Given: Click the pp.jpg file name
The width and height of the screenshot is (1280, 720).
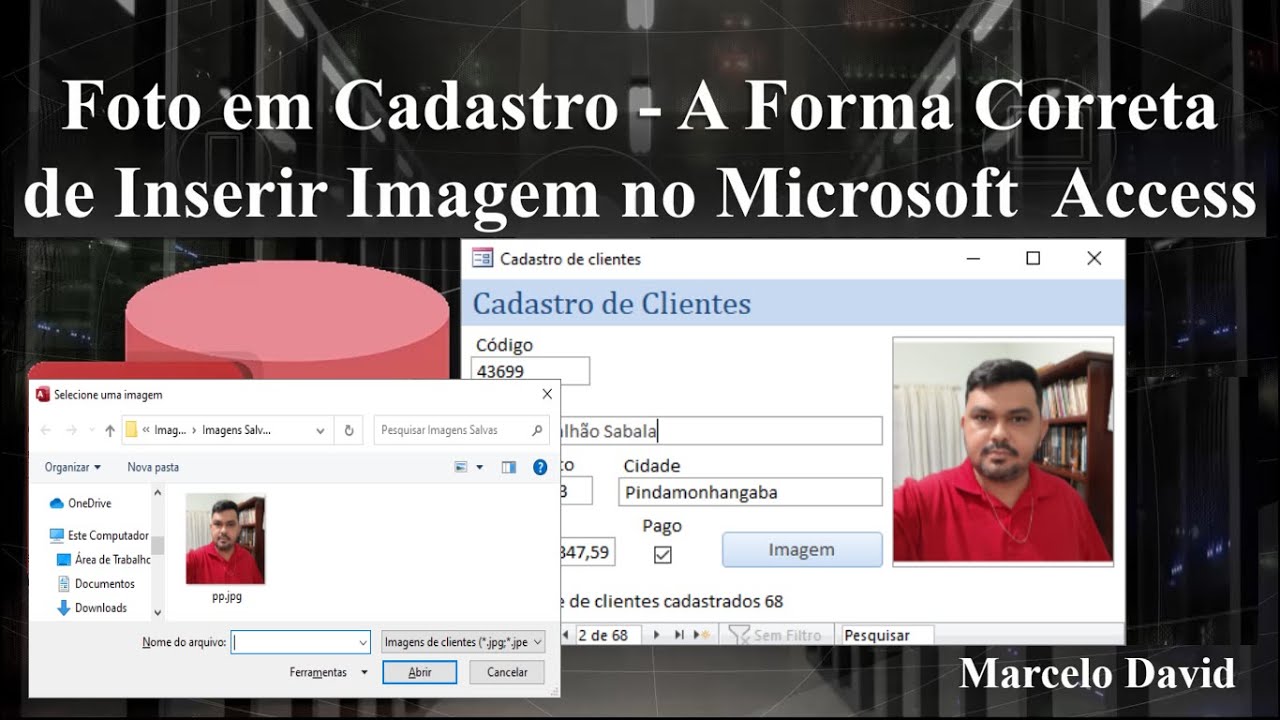Looking at the screenshot, I should point(226,597).
